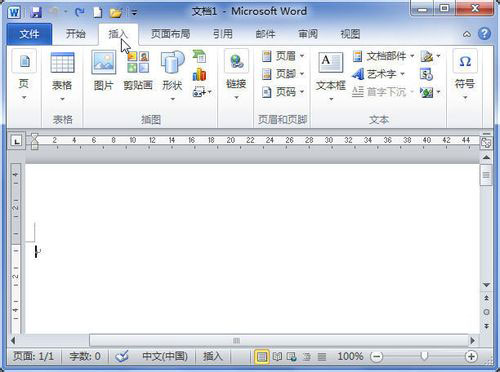Click the vertical scrollbar down arrow
500x372 pixels.
click(486, 285)
